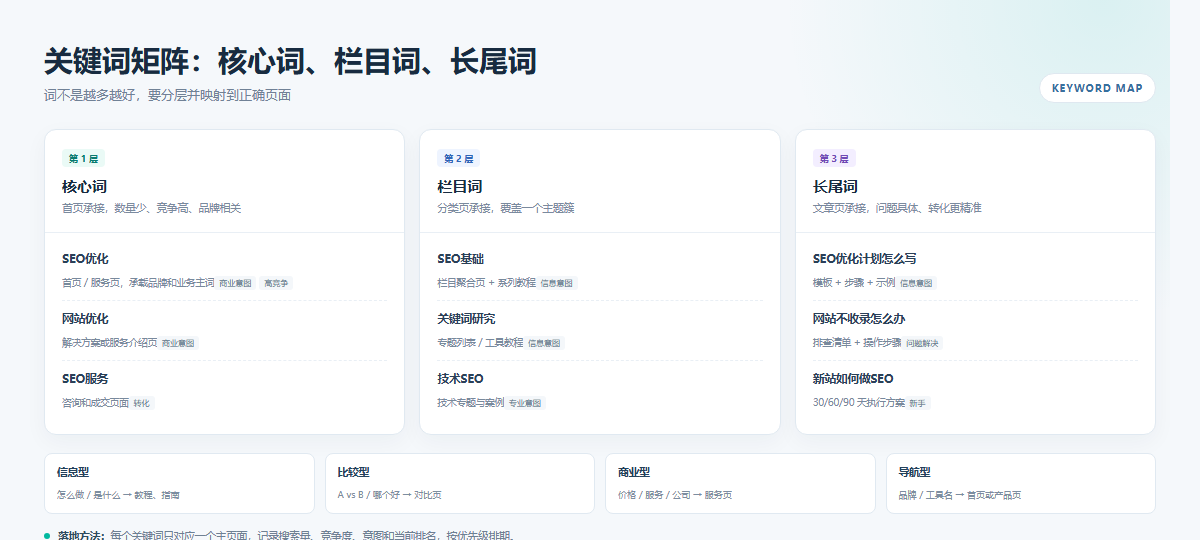This screenshot has height=540, width=1200.
Task: Click the 第 2 层 badge
Action: tap(459, 158)
